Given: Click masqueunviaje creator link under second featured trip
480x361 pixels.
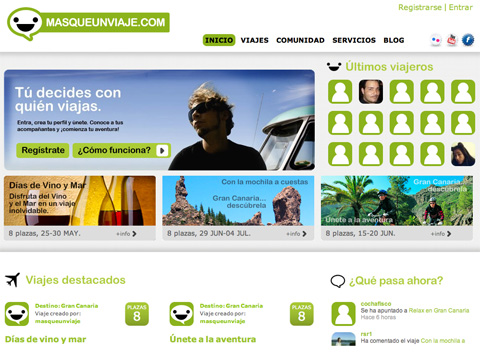Looking at the screenshot, I should (x=222, y=321).
